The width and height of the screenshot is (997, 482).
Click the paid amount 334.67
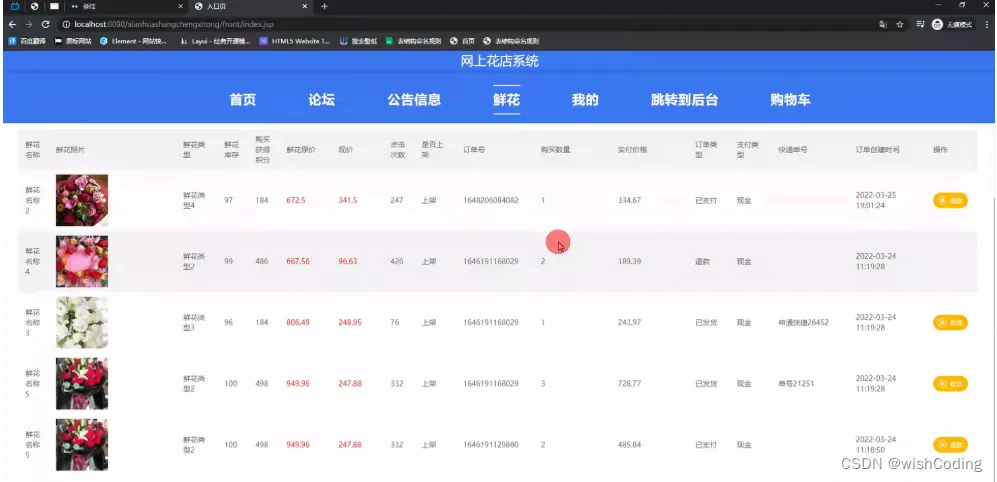(x=629, y=200)
